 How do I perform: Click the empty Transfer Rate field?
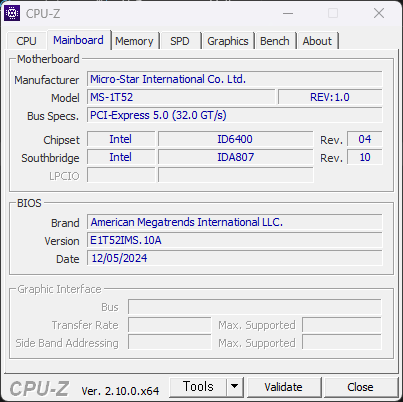point(170,325)
